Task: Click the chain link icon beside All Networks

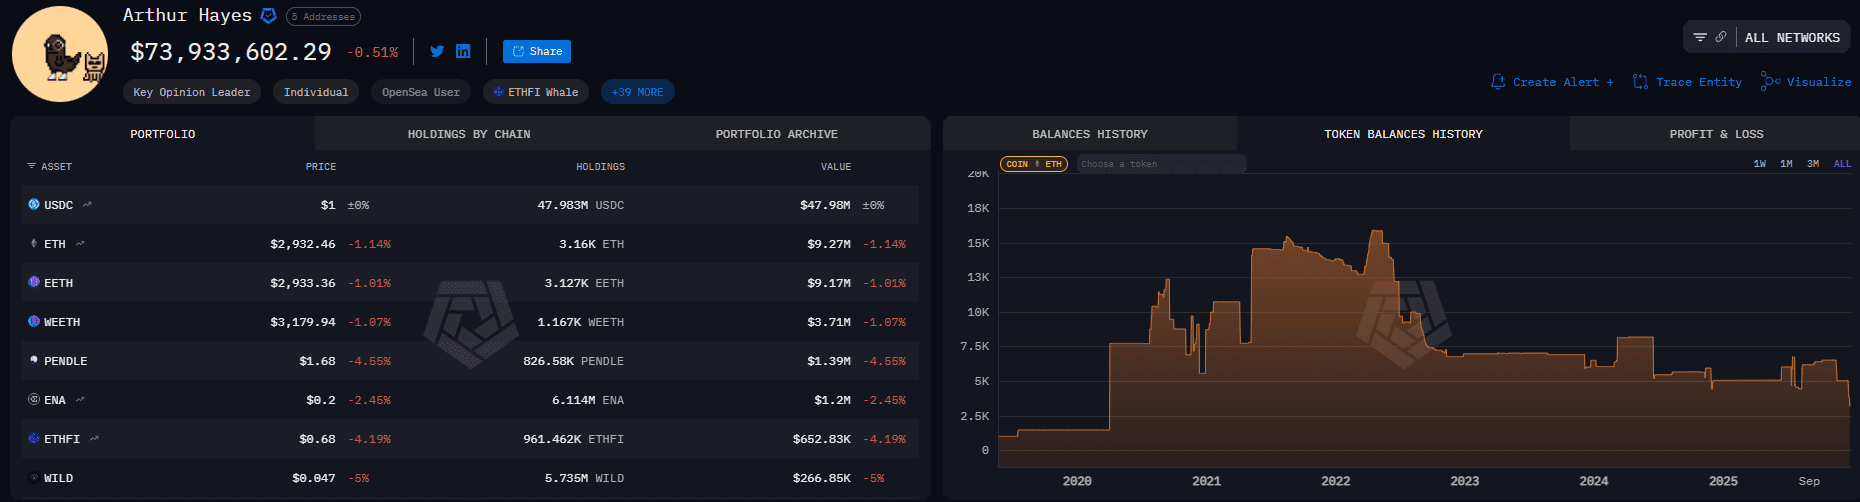Action: coord(1721,37)
